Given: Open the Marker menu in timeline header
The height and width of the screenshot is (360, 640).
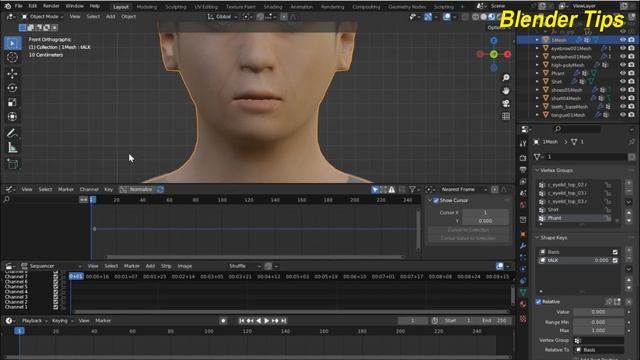Looking at the screenshot, I should (103, 321).
